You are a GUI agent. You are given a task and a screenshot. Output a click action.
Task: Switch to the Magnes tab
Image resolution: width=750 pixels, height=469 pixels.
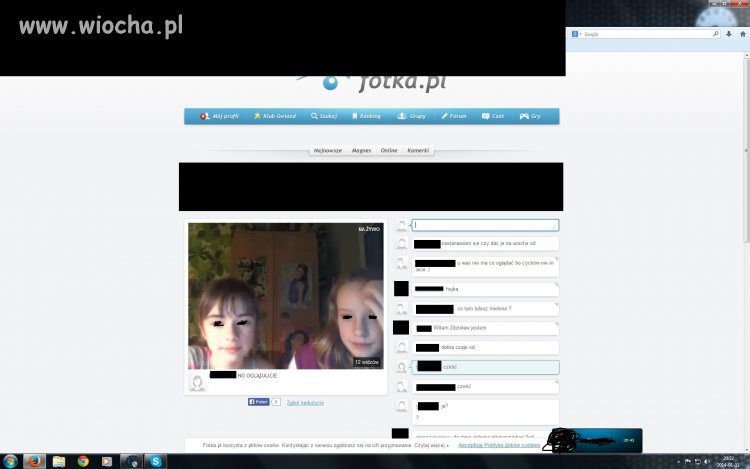click(361, 151)
